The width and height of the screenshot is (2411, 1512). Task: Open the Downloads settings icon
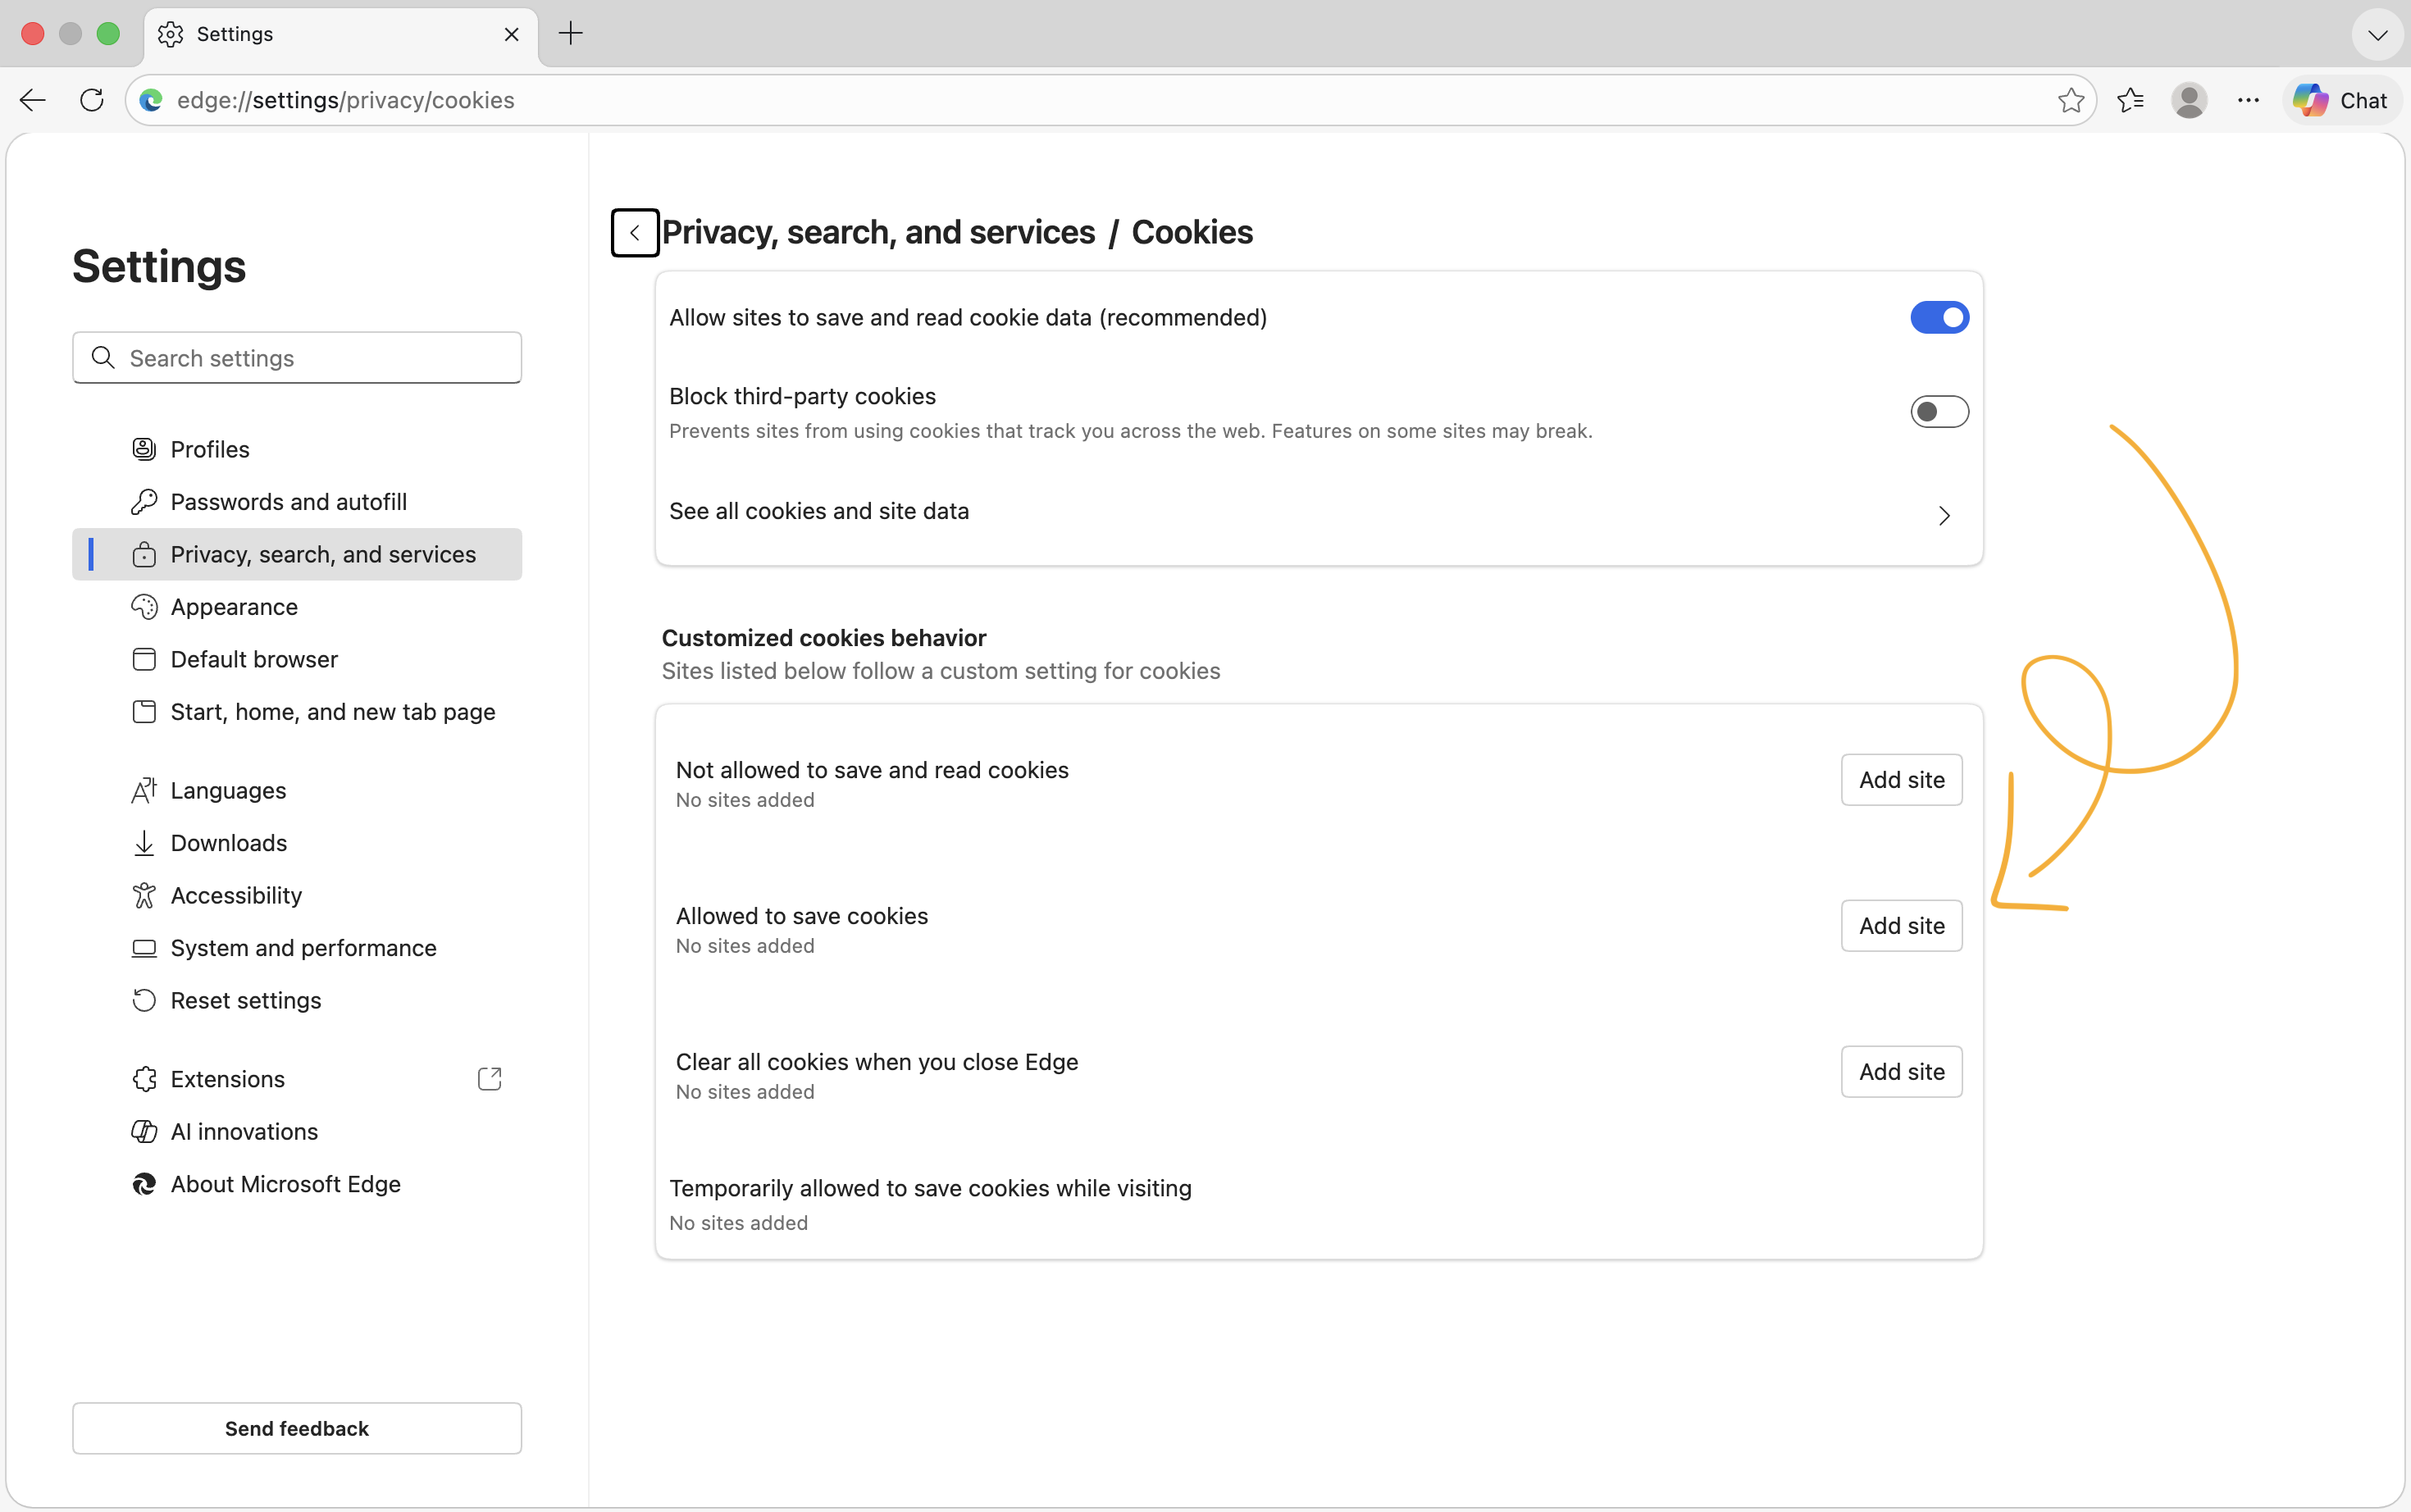pyautogui.click(x=145, y=842)
